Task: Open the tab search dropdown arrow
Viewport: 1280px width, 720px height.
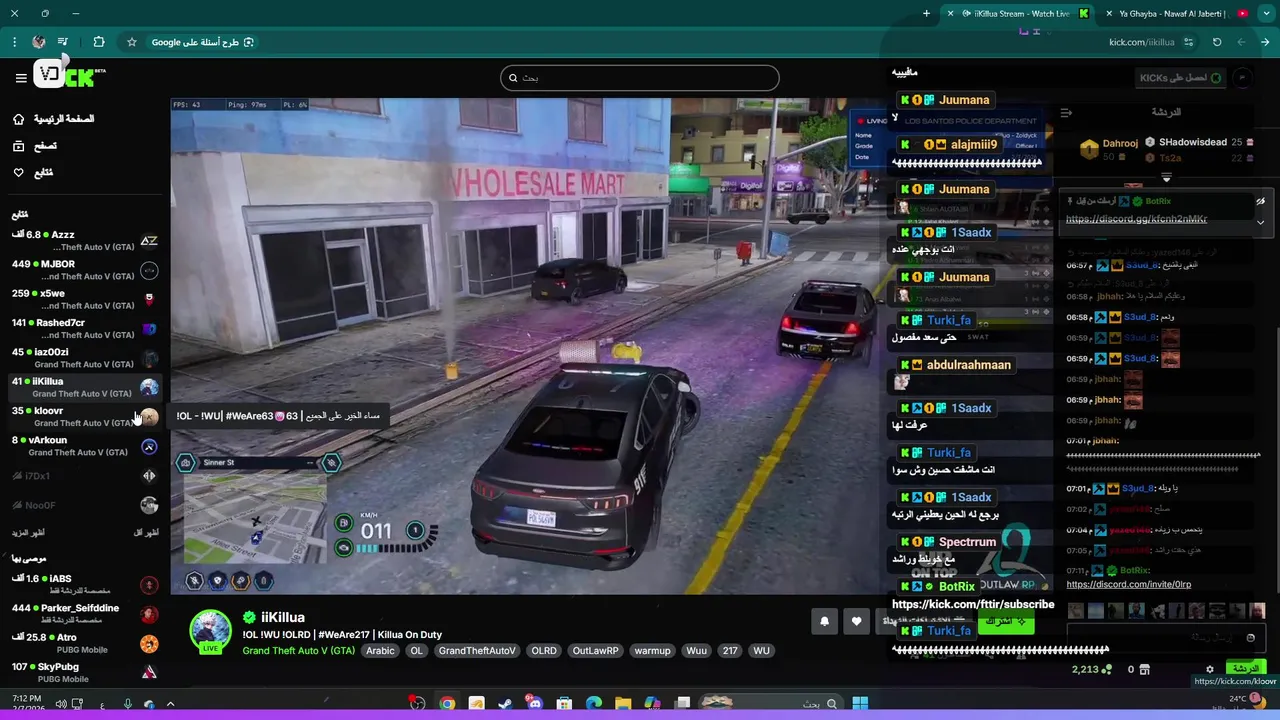Action: [1265, 14]
